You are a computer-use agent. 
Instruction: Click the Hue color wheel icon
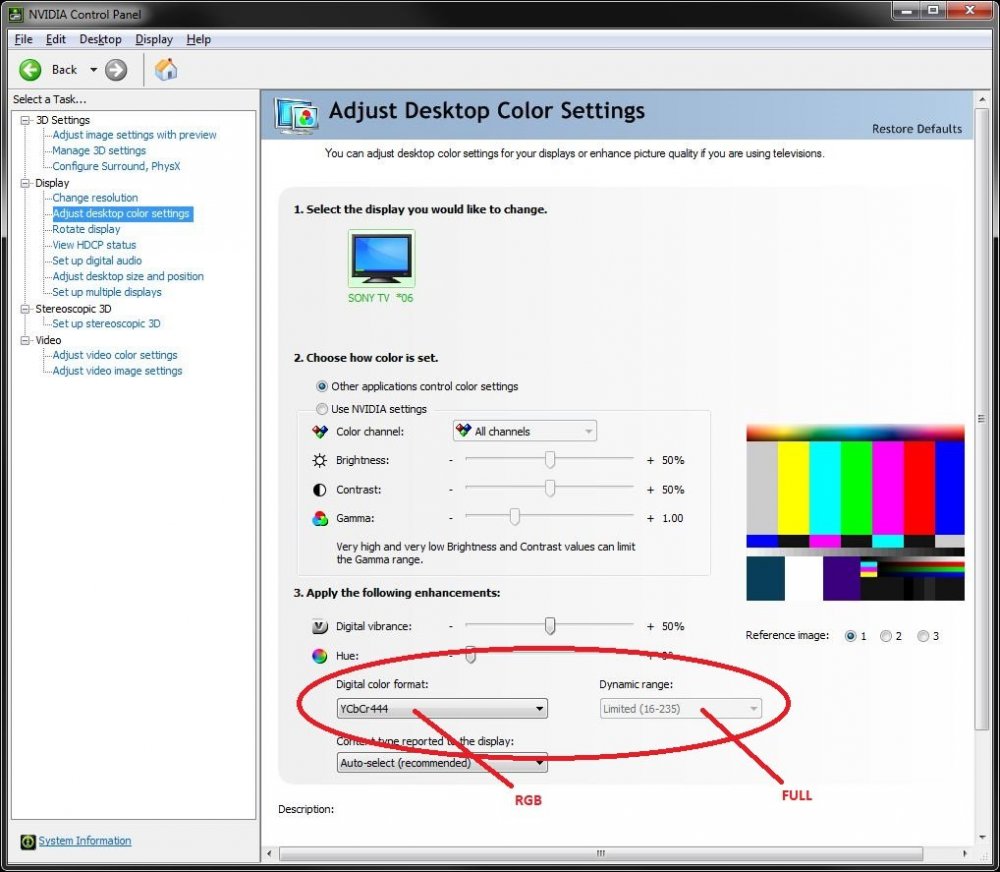point(320,656)
